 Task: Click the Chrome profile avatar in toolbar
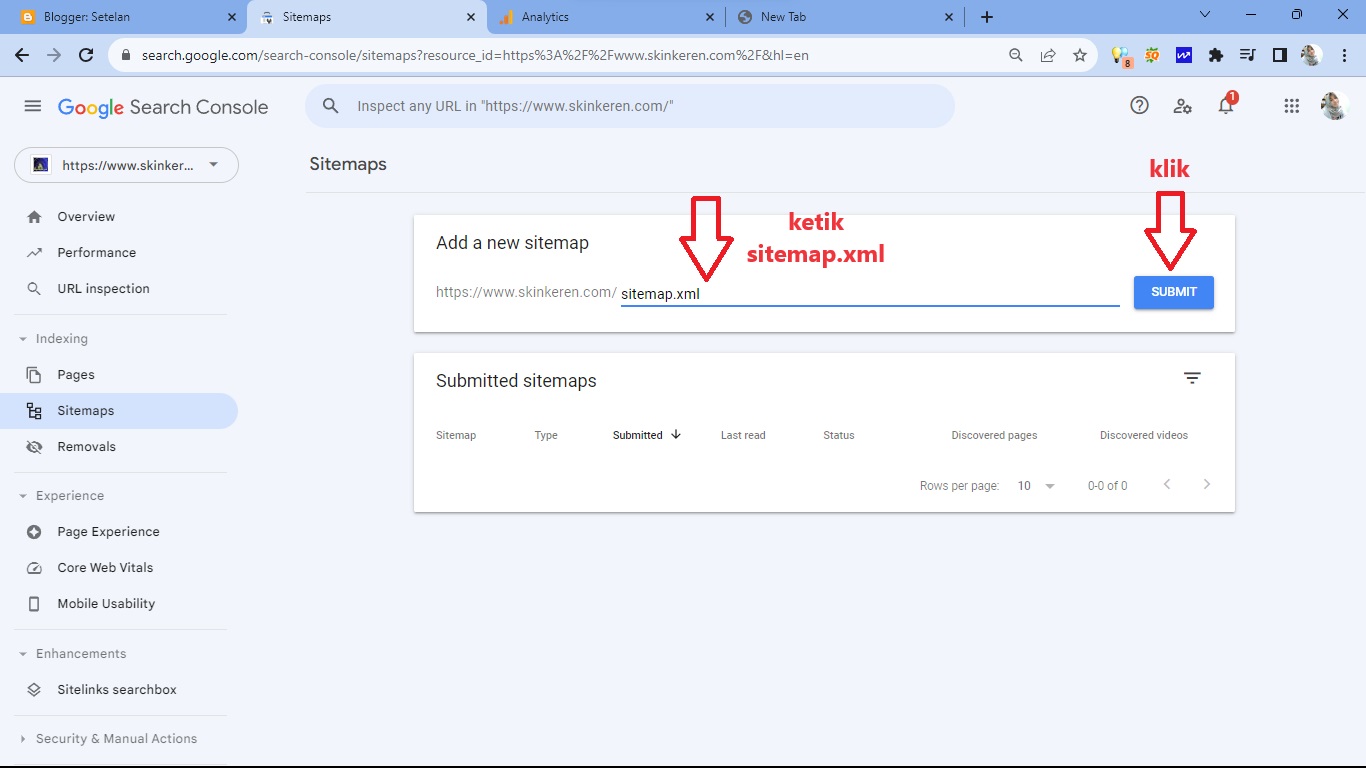1311,56
